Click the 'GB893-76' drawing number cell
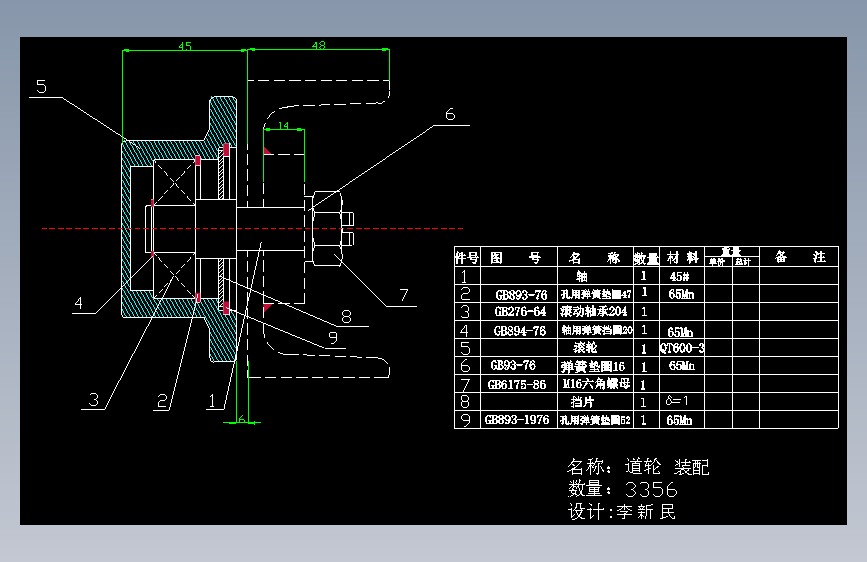This screenshot has width=867, height=562. pos(521,295)
